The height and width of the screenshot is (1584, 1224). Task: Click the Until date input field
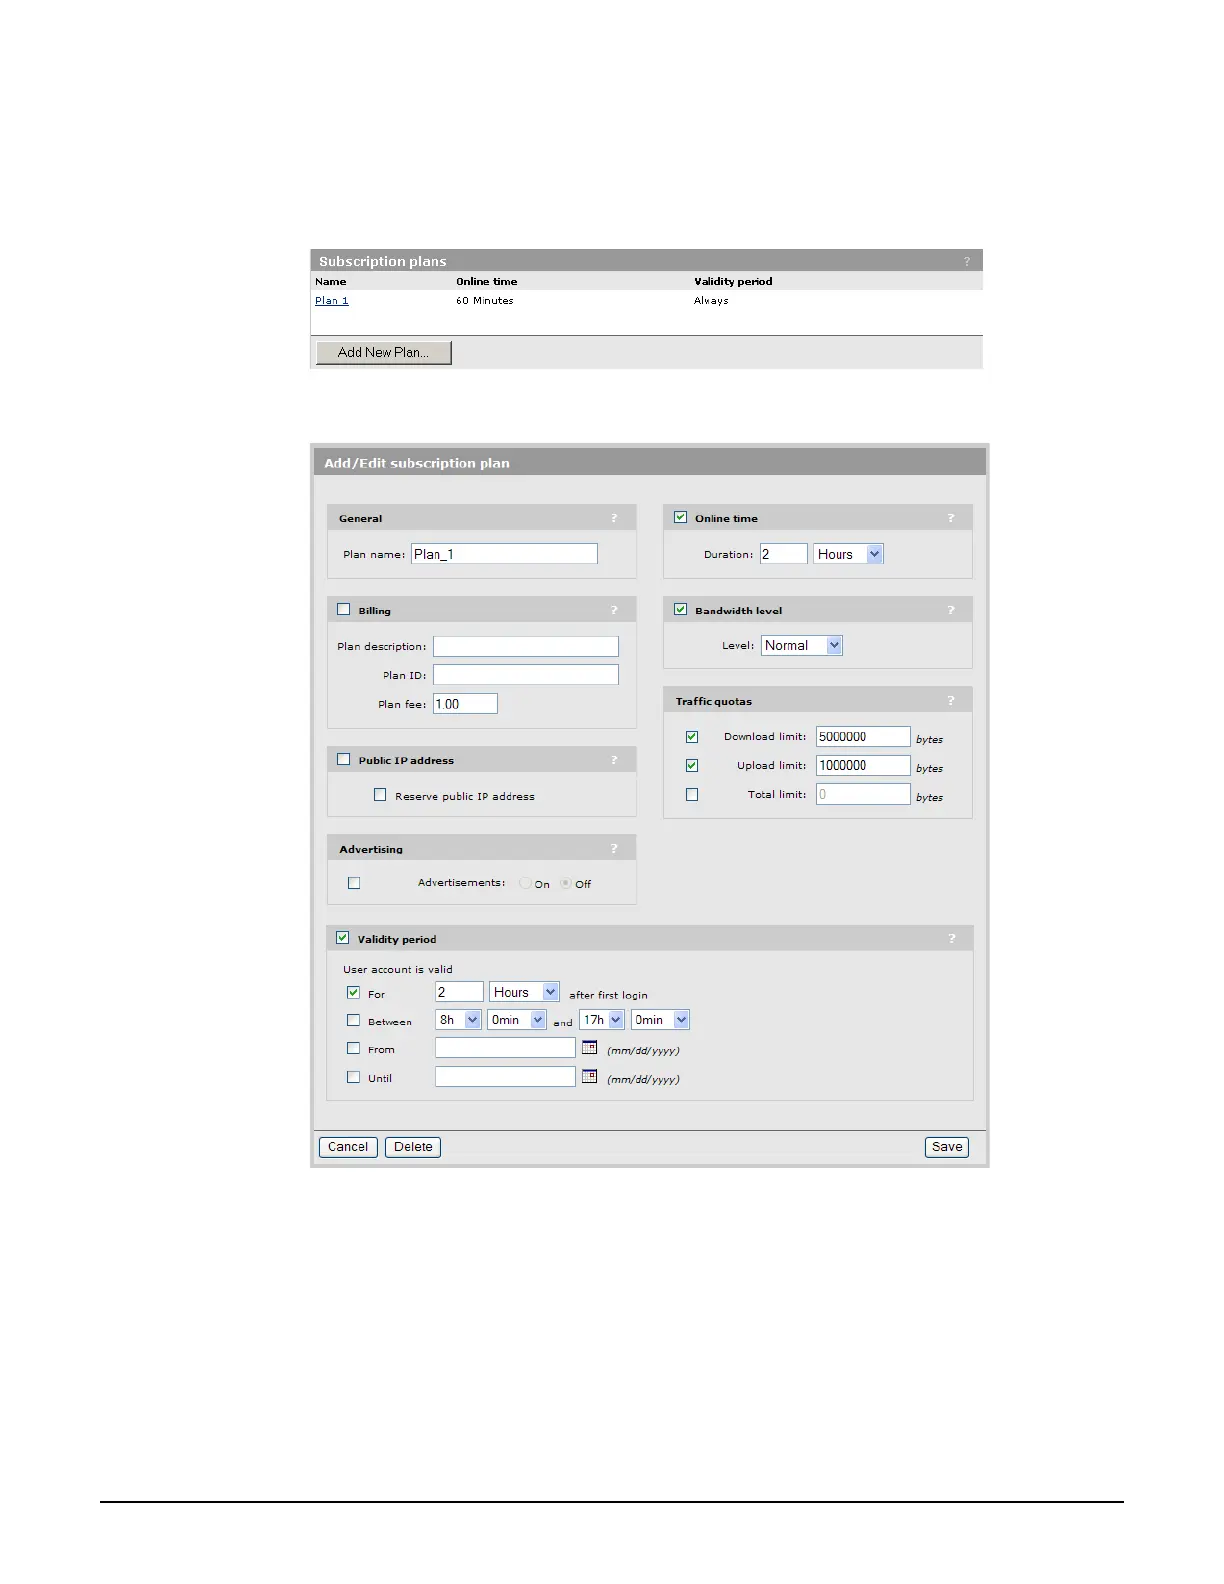tap(506, 1077)
